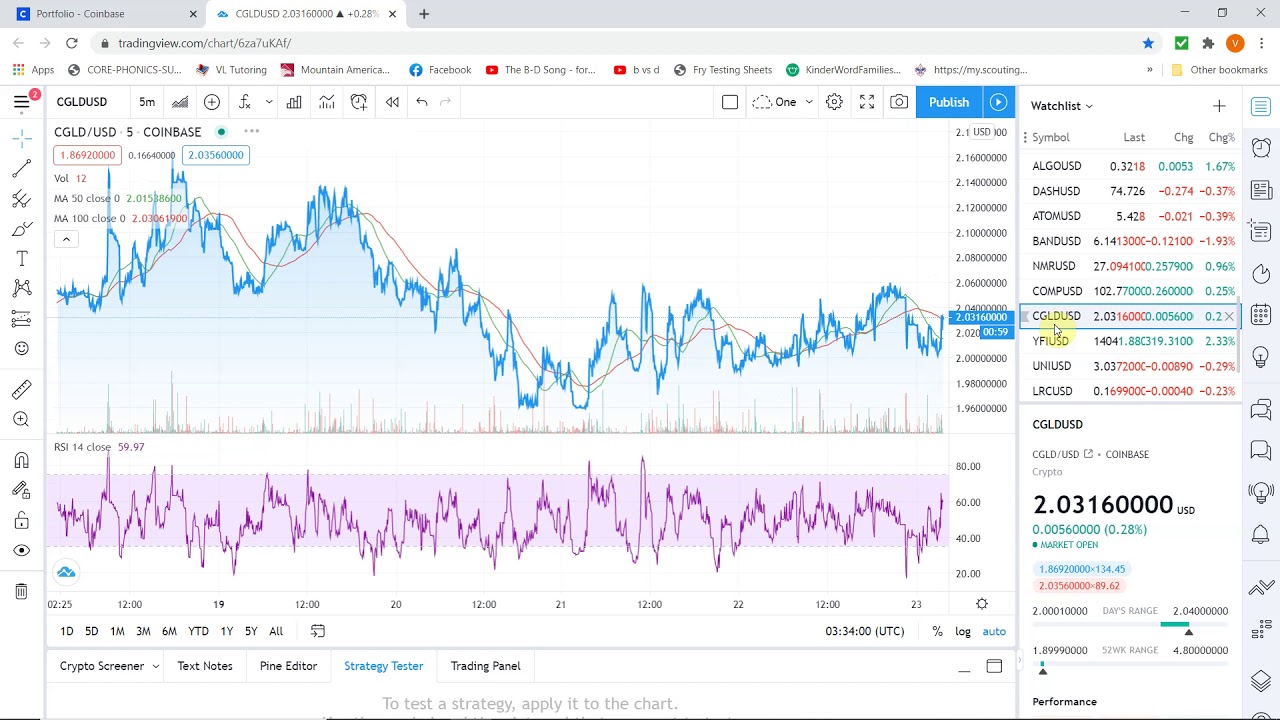Expand the Watchlist dropdown
The height and width of the screenshot is (720, 1280).
pos(1062,106)
